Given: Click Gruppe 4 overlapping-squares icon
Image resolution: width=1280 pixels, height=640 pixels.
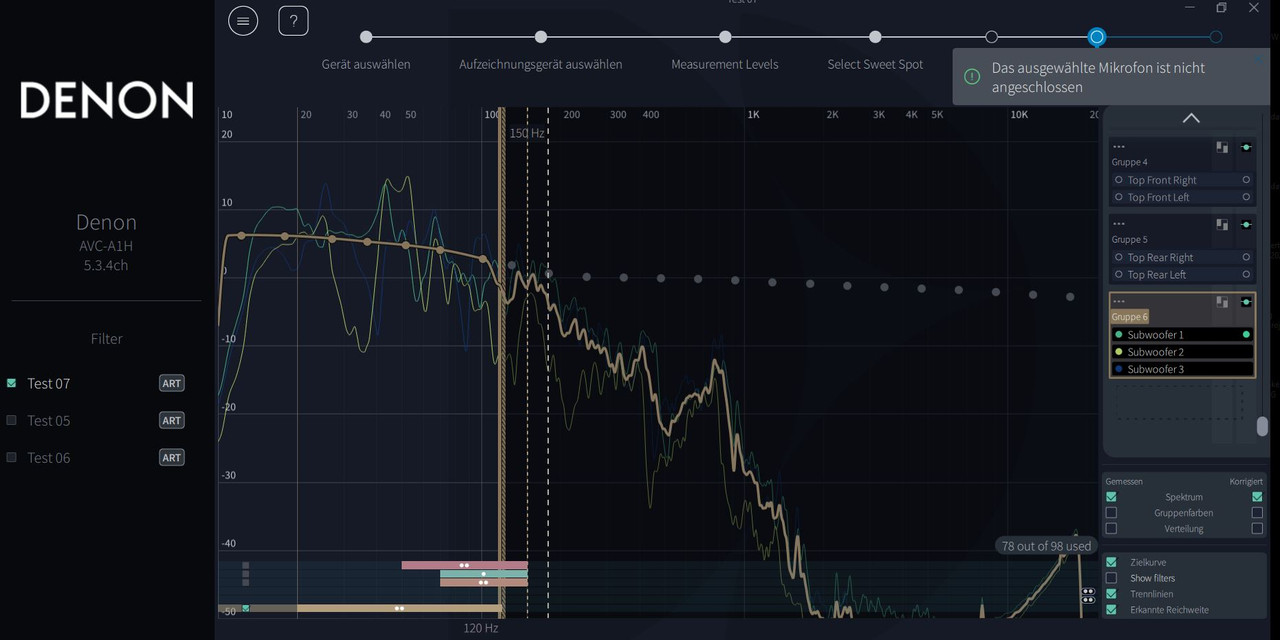Looking at the screenshot, I should (1222, 147).
